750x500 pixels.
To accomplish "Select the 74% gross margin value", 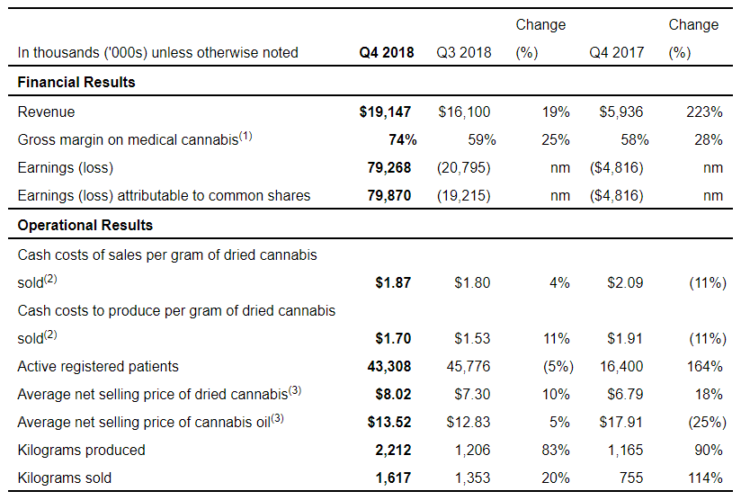I will click(395, 140).
